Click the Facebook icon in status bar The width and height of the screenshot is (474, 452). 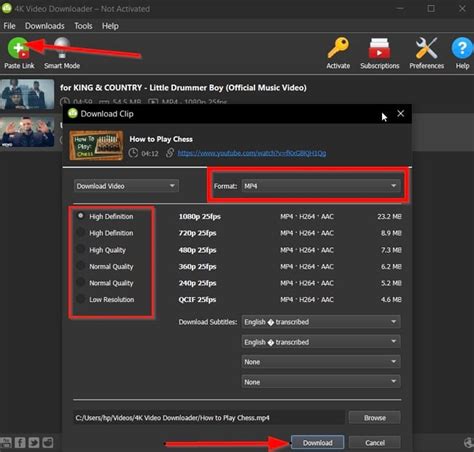coord(20,443)
